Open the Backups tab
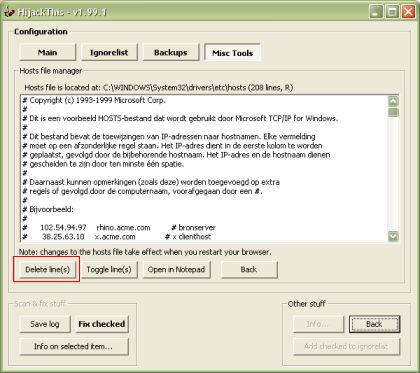This screenshot has height=373, width=420. (171, 52)
